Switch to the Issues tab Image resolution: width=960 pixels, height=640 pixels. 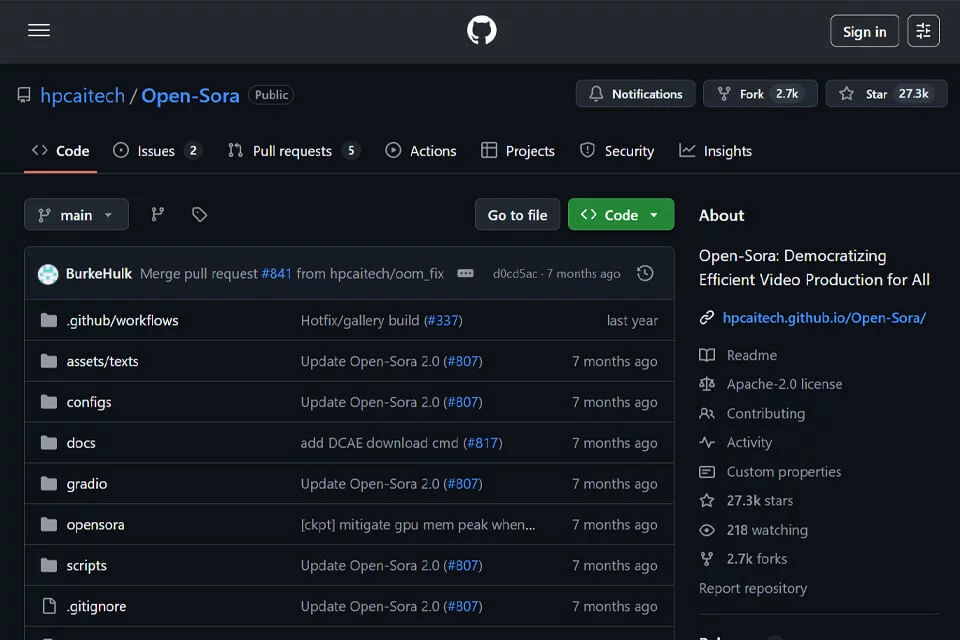point(157,151)
